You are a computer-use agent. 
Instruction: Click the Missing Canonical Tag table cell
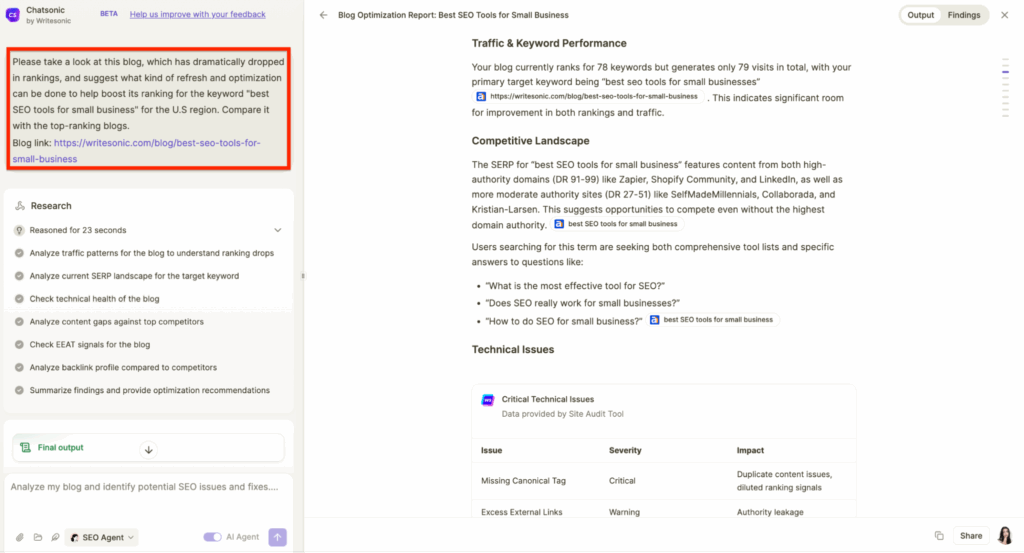point(523,481)
